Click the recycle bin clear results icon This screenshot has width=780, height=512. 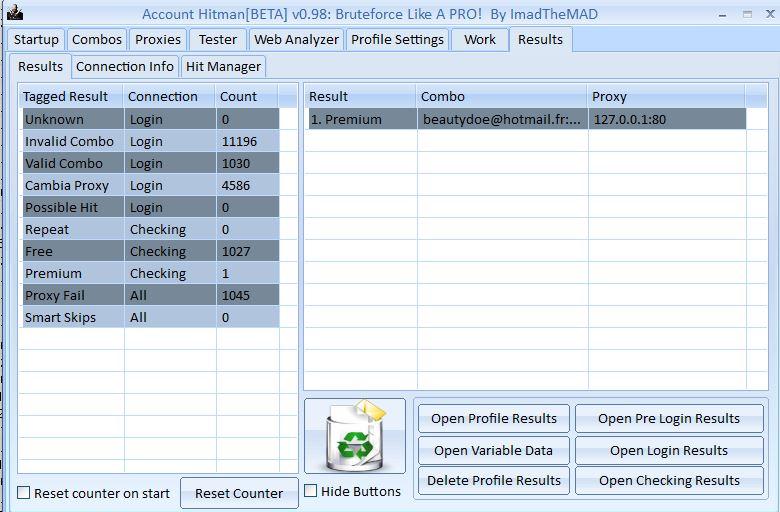[354, 436]
